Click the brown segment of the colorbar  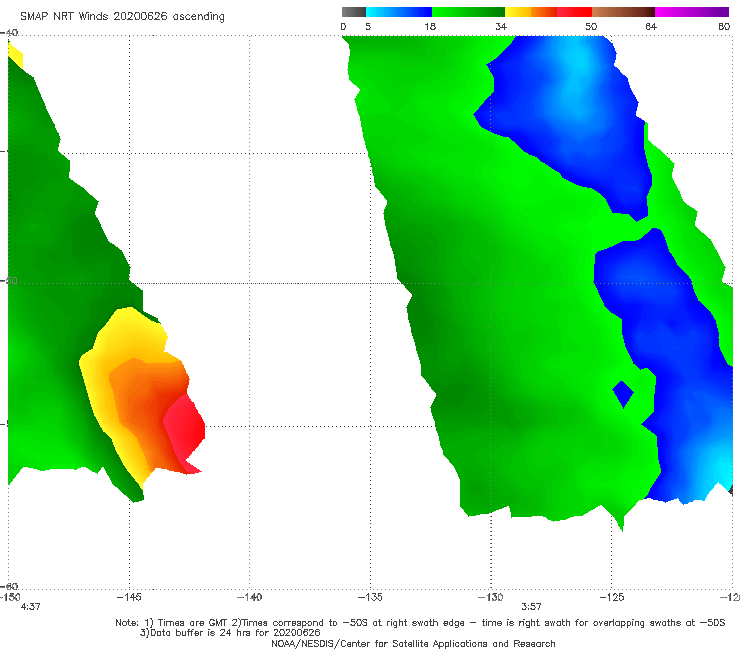(x=623, y=12)
